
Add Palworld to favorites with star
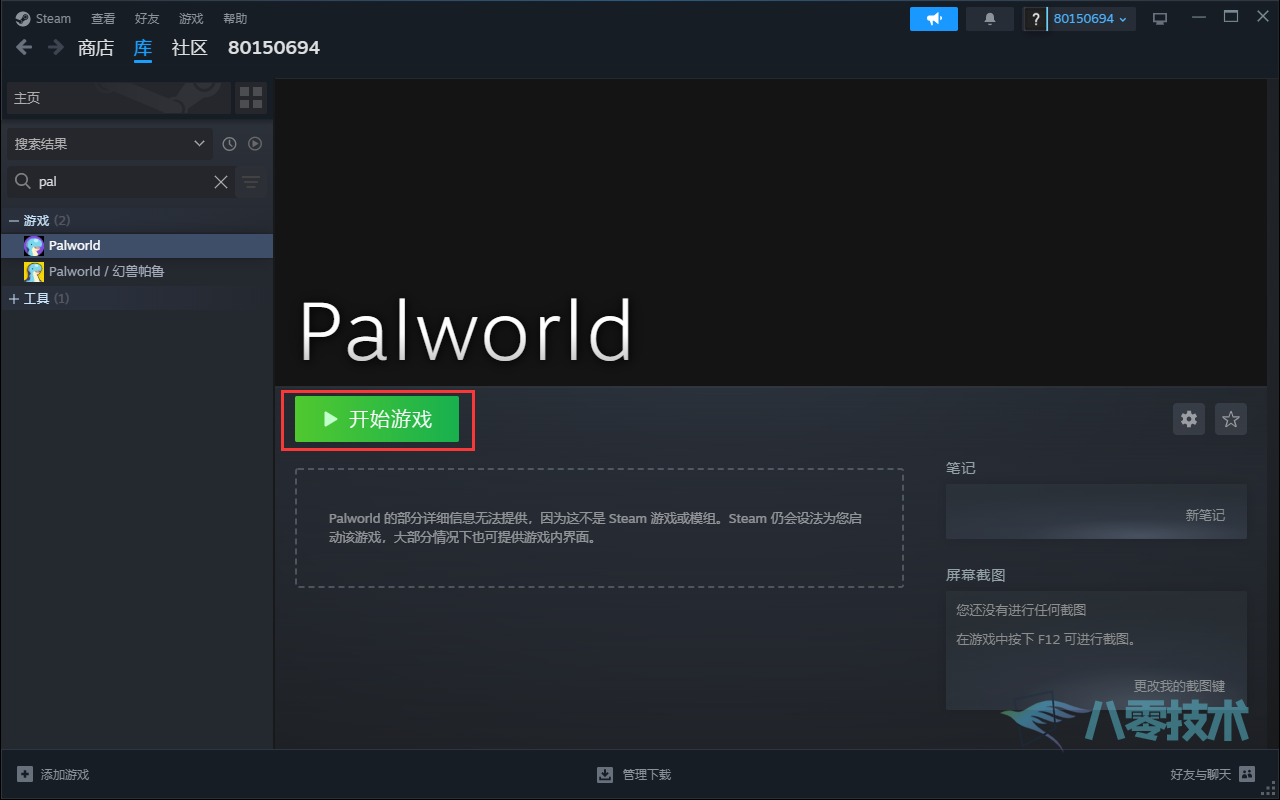pyautogui.click(x=1231, y=419)
